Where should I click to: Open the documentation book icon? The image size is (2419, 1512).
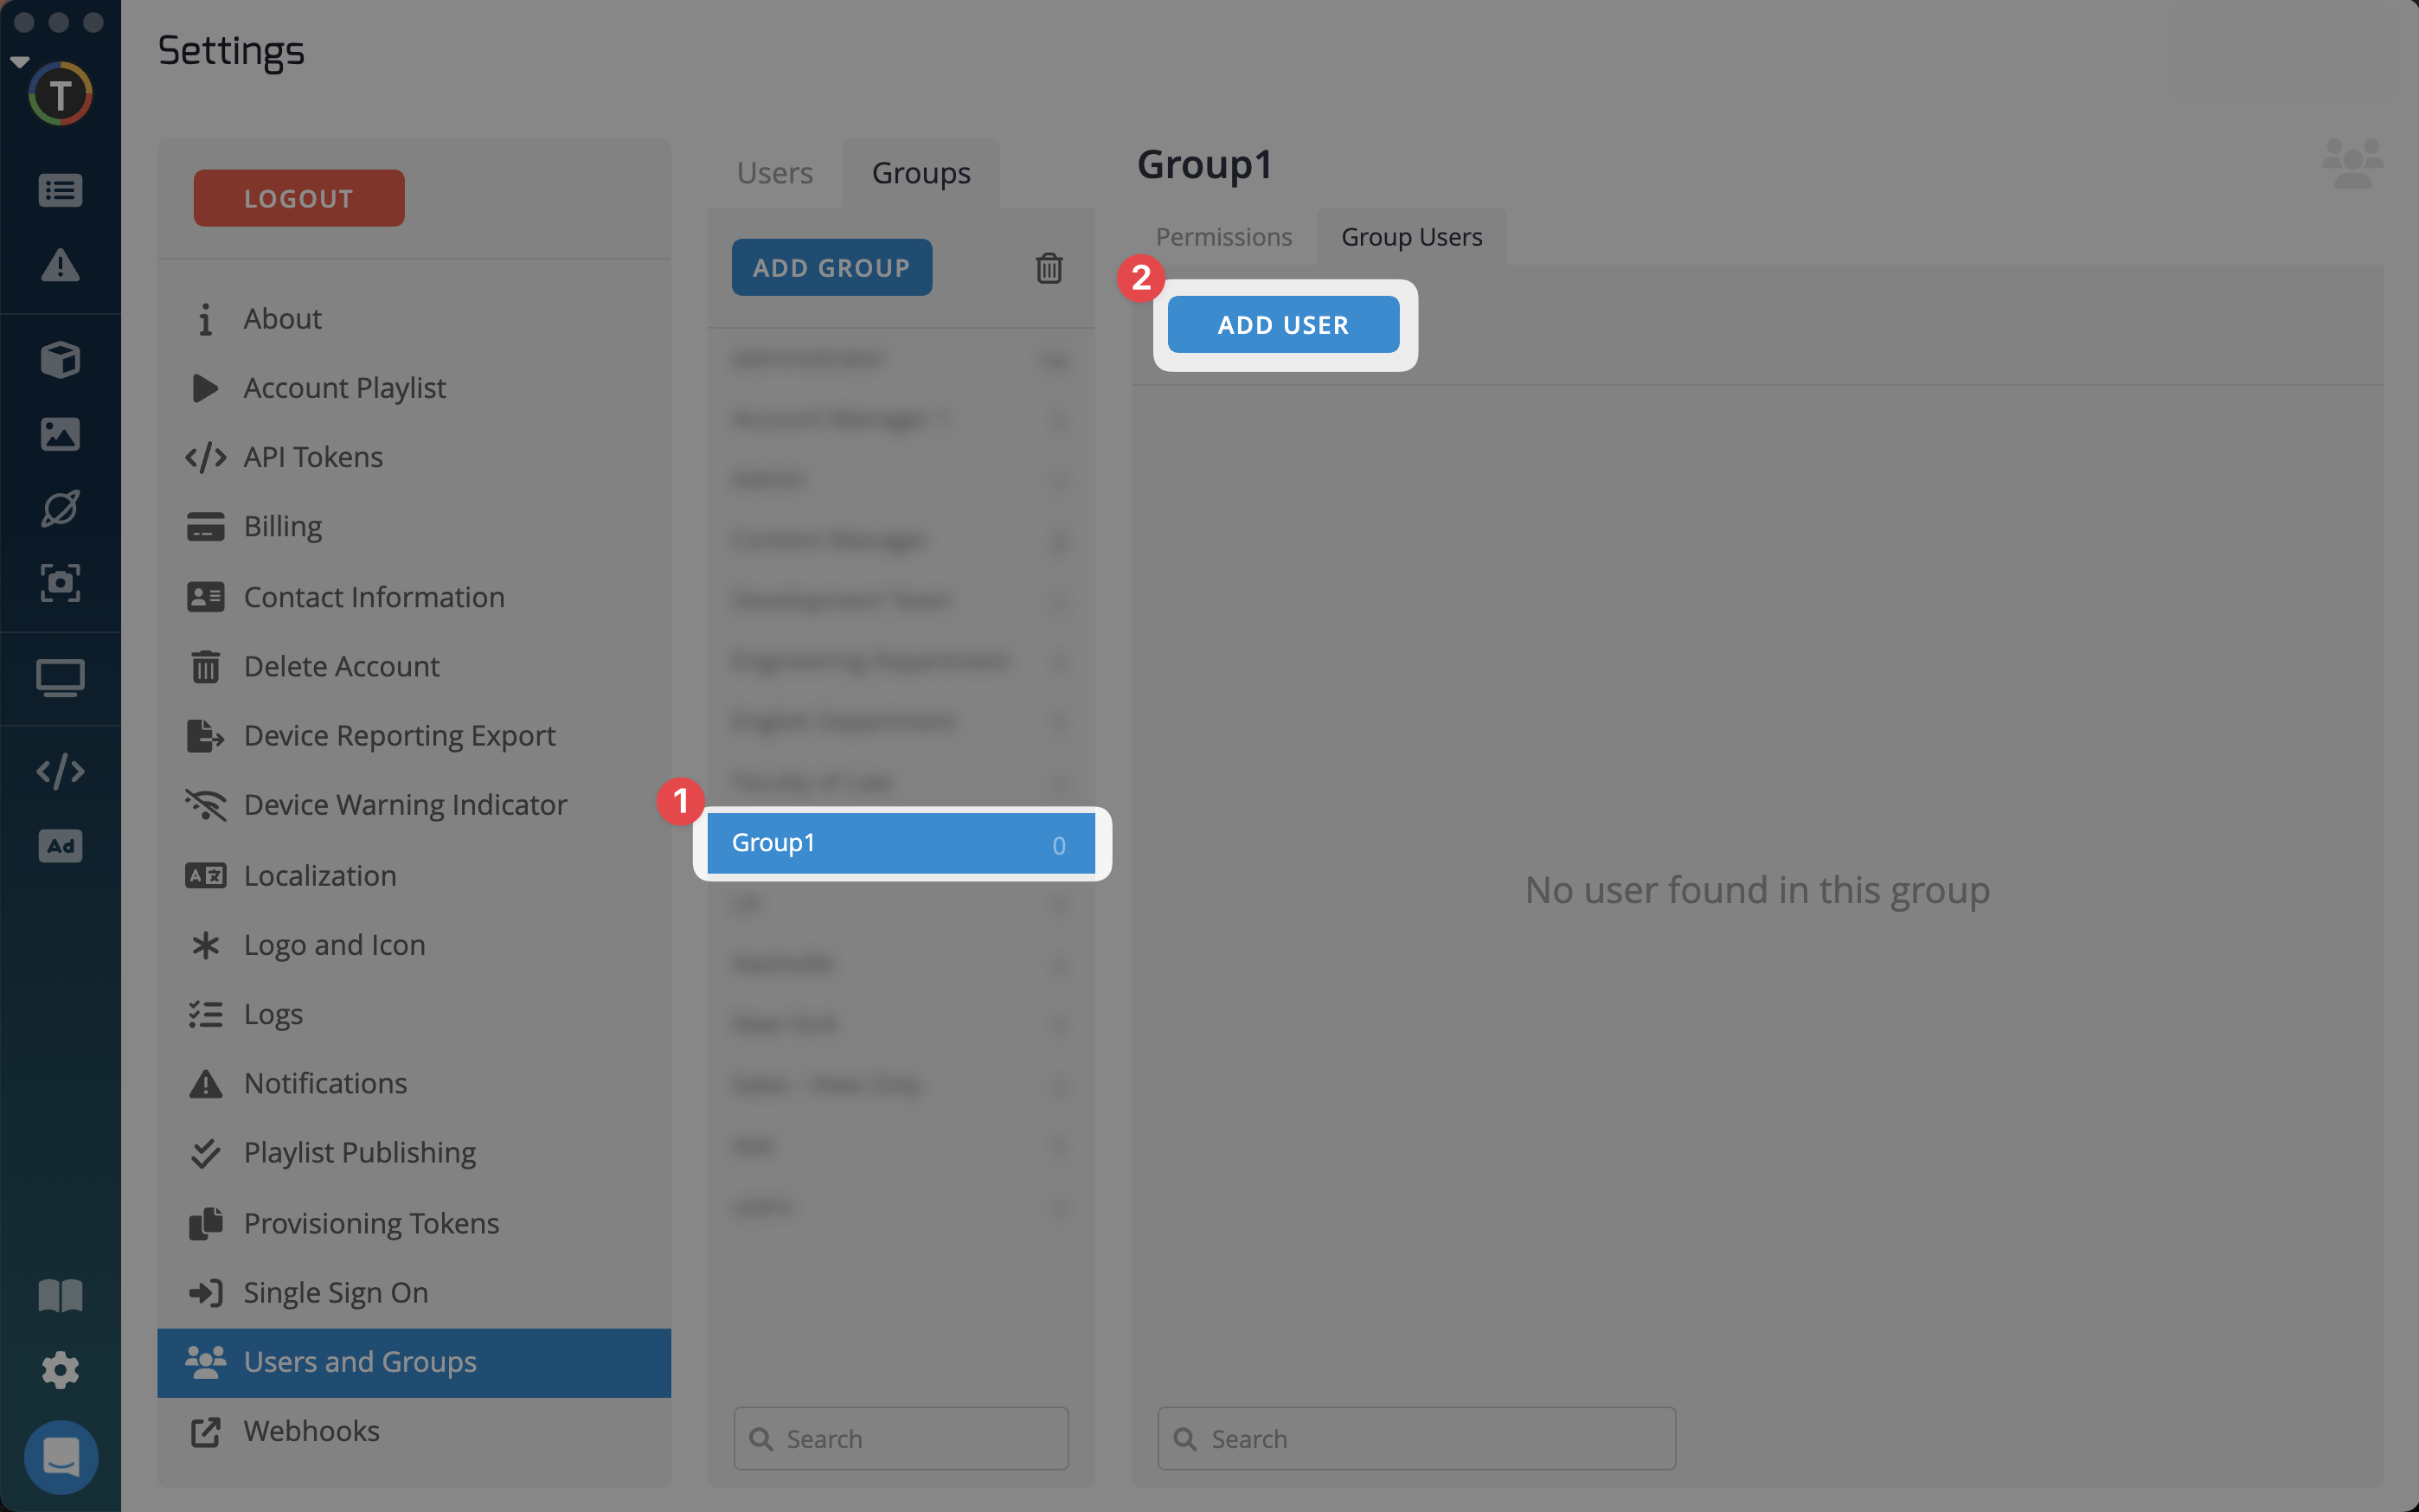coord(60,1295)
